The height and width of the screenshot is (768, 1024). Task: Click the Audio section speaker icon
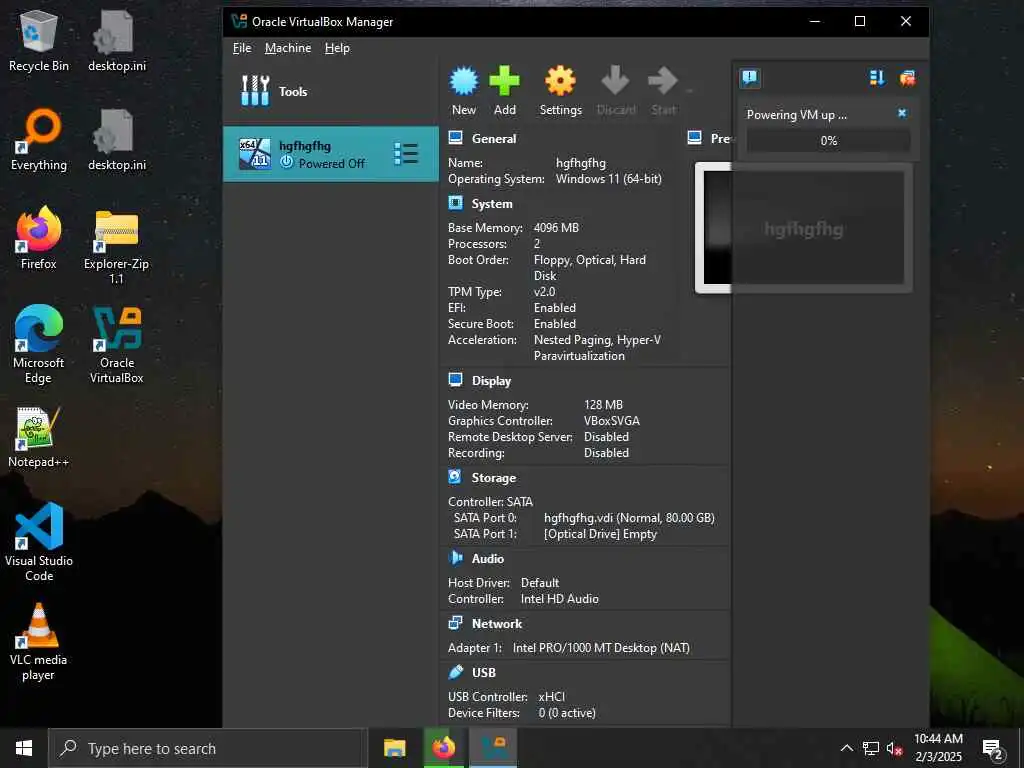pos(456,558)
